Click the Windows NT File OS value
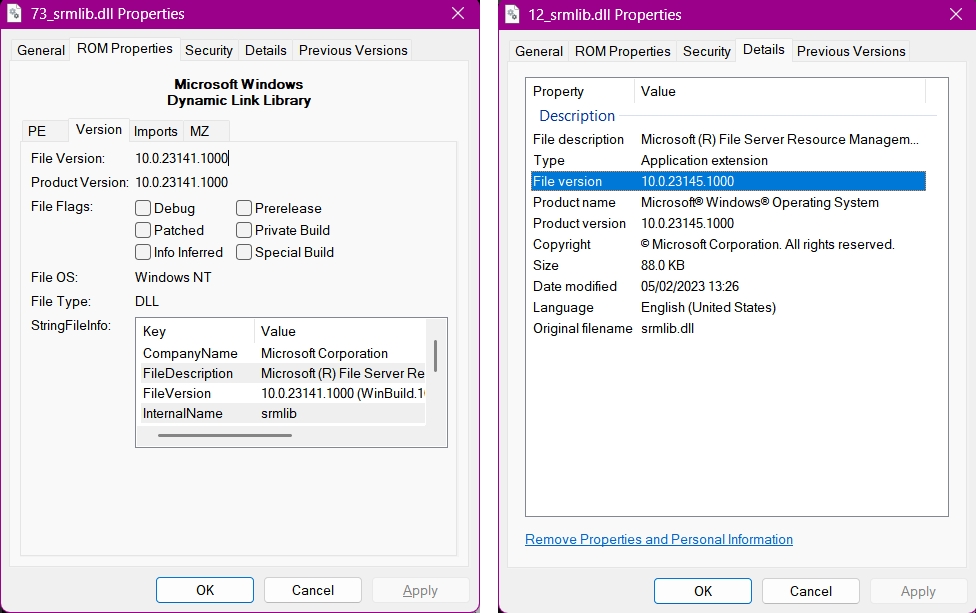The height and width of the screenshot is (613, 976). click(x=173, y=278)
